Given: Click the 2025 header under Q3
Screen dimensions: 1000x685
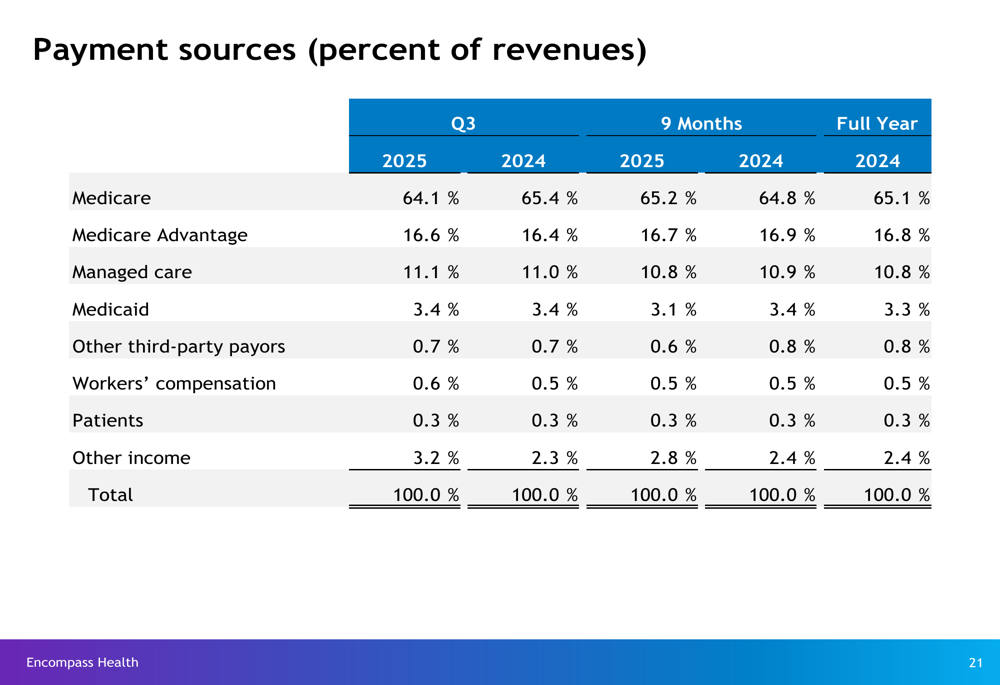Looking at the screenshot, I should pos(404,161).
